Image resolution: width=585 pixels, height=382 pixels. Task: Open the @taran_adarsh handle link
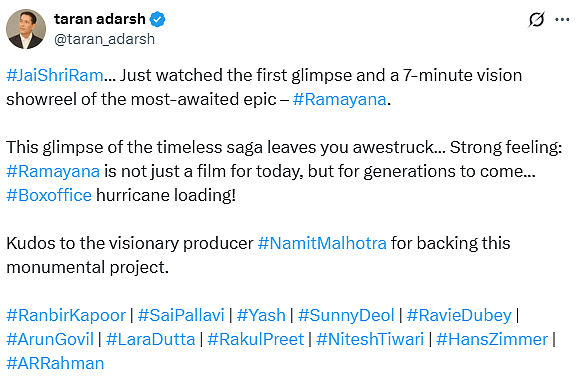click(x=104, y=39)
